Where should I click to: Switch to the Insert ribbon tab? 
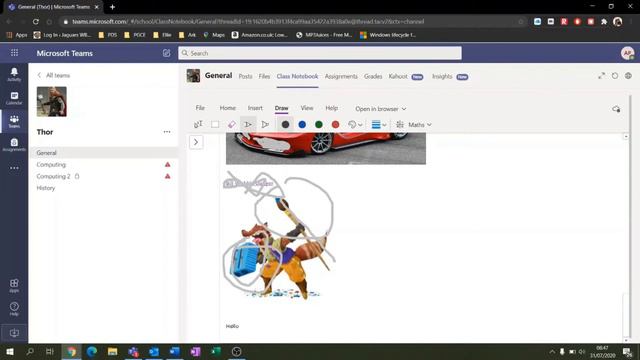[255, 108]
